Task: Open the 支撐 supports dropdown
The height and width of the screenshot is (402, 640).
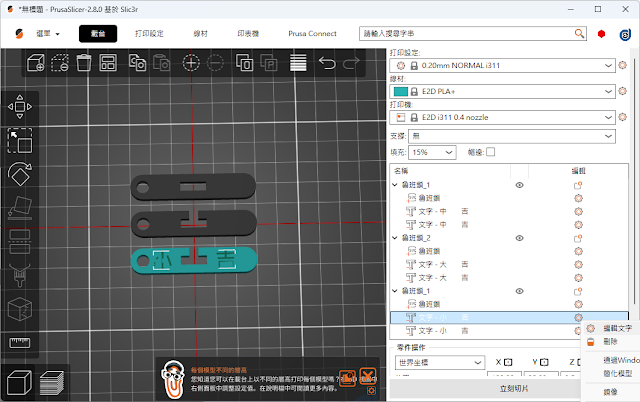Action: pos(512,136)
